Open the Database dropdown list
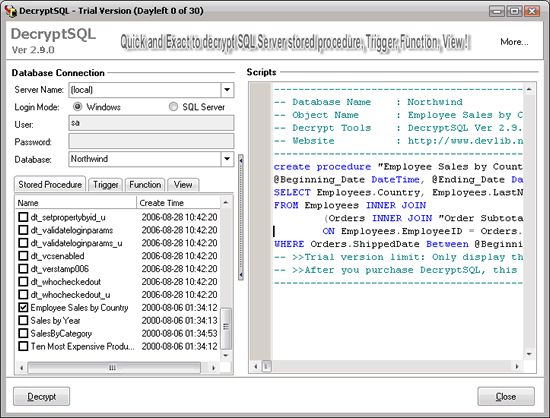Screen dimensions: 550x418 coord(227,159)
